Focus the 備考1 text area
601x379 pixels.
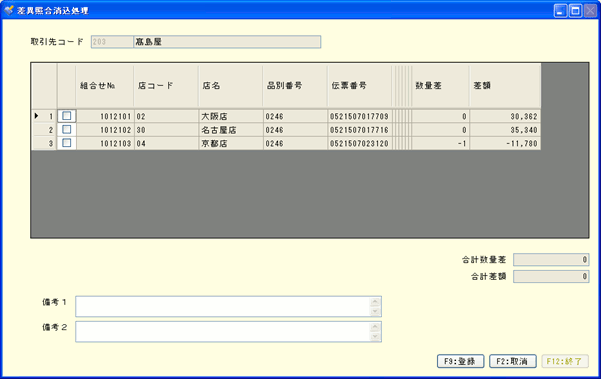point(228,307)
